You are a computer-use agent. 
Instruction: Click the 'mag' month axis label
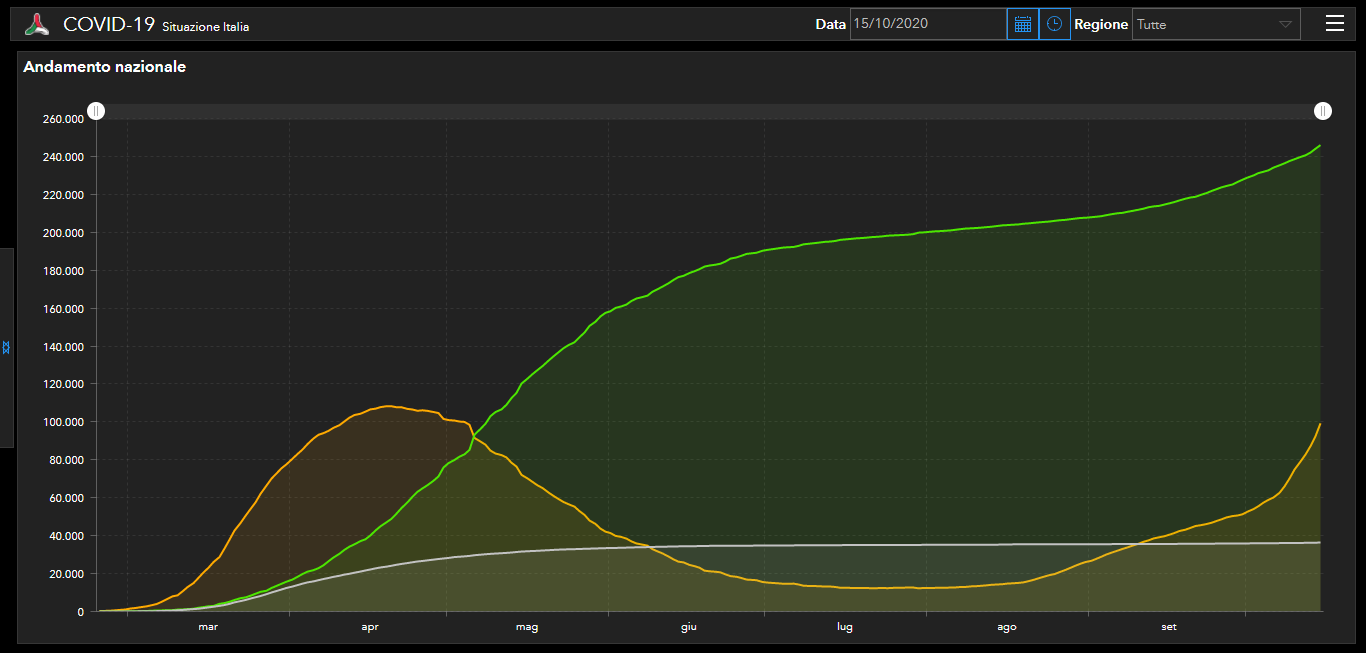pos(527,627)
